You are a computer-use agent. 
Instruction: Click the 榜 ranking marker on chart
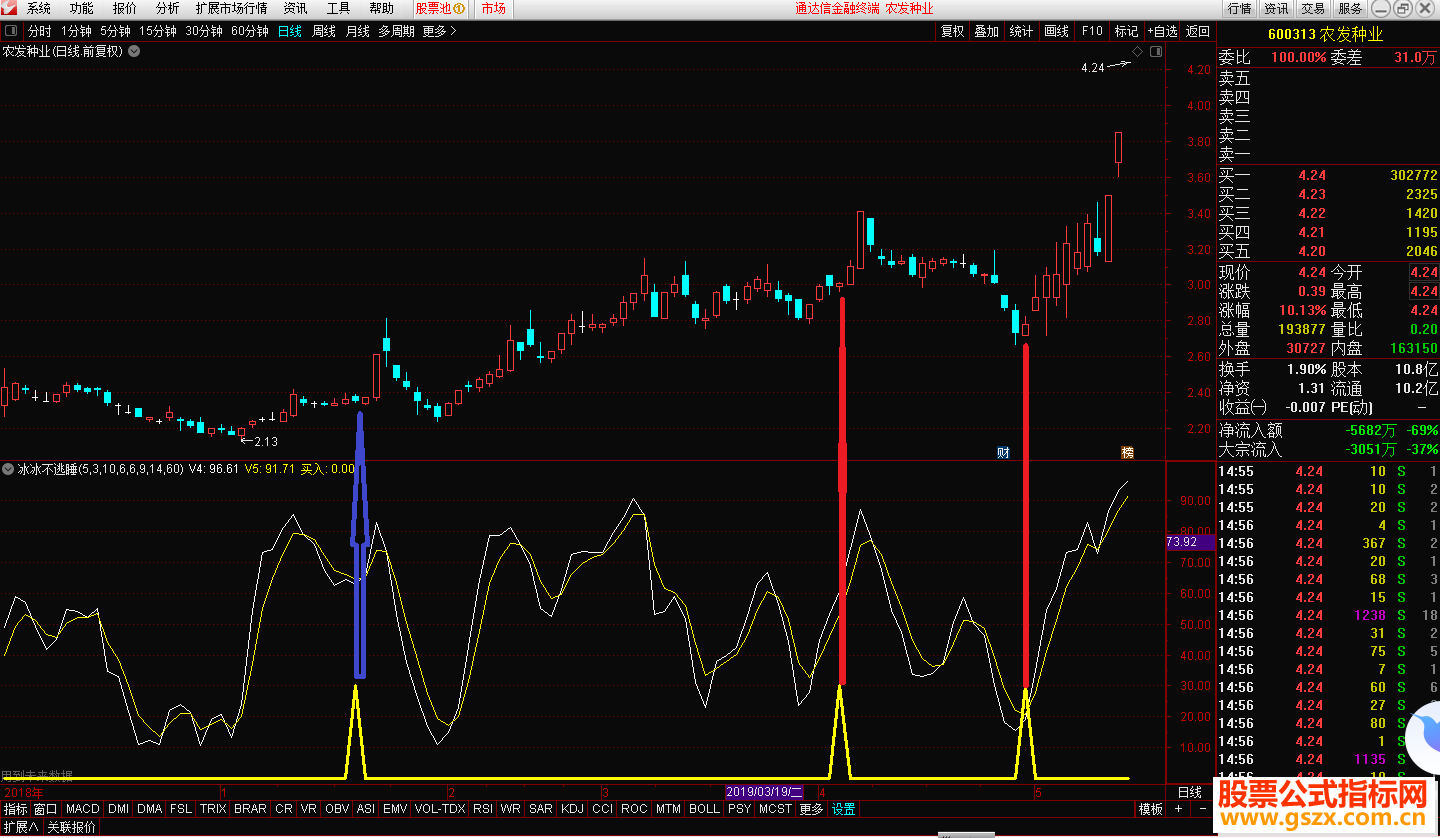pos(1127,453)
